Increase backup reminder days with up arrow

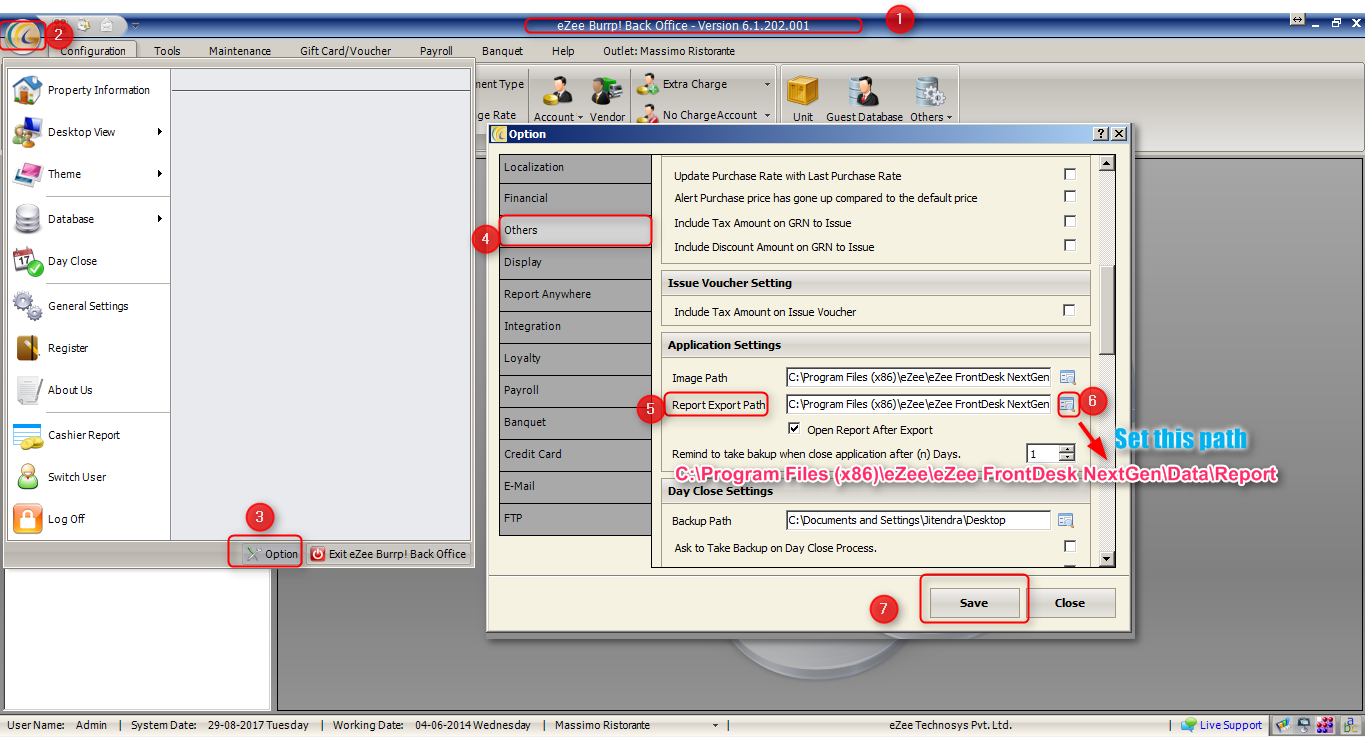tap(1067, 449)
